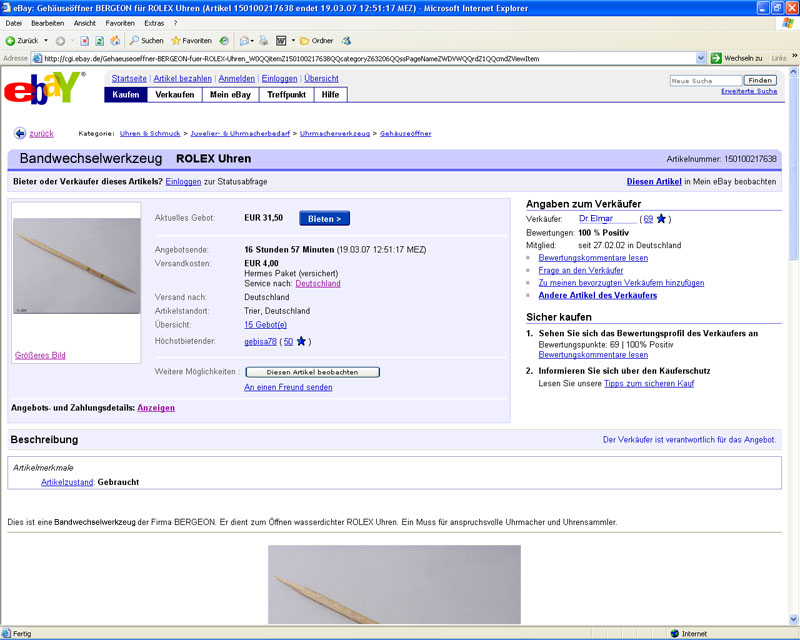Click the Internet zone globe in status bar

pyautogui.click(x=674, y=634)
